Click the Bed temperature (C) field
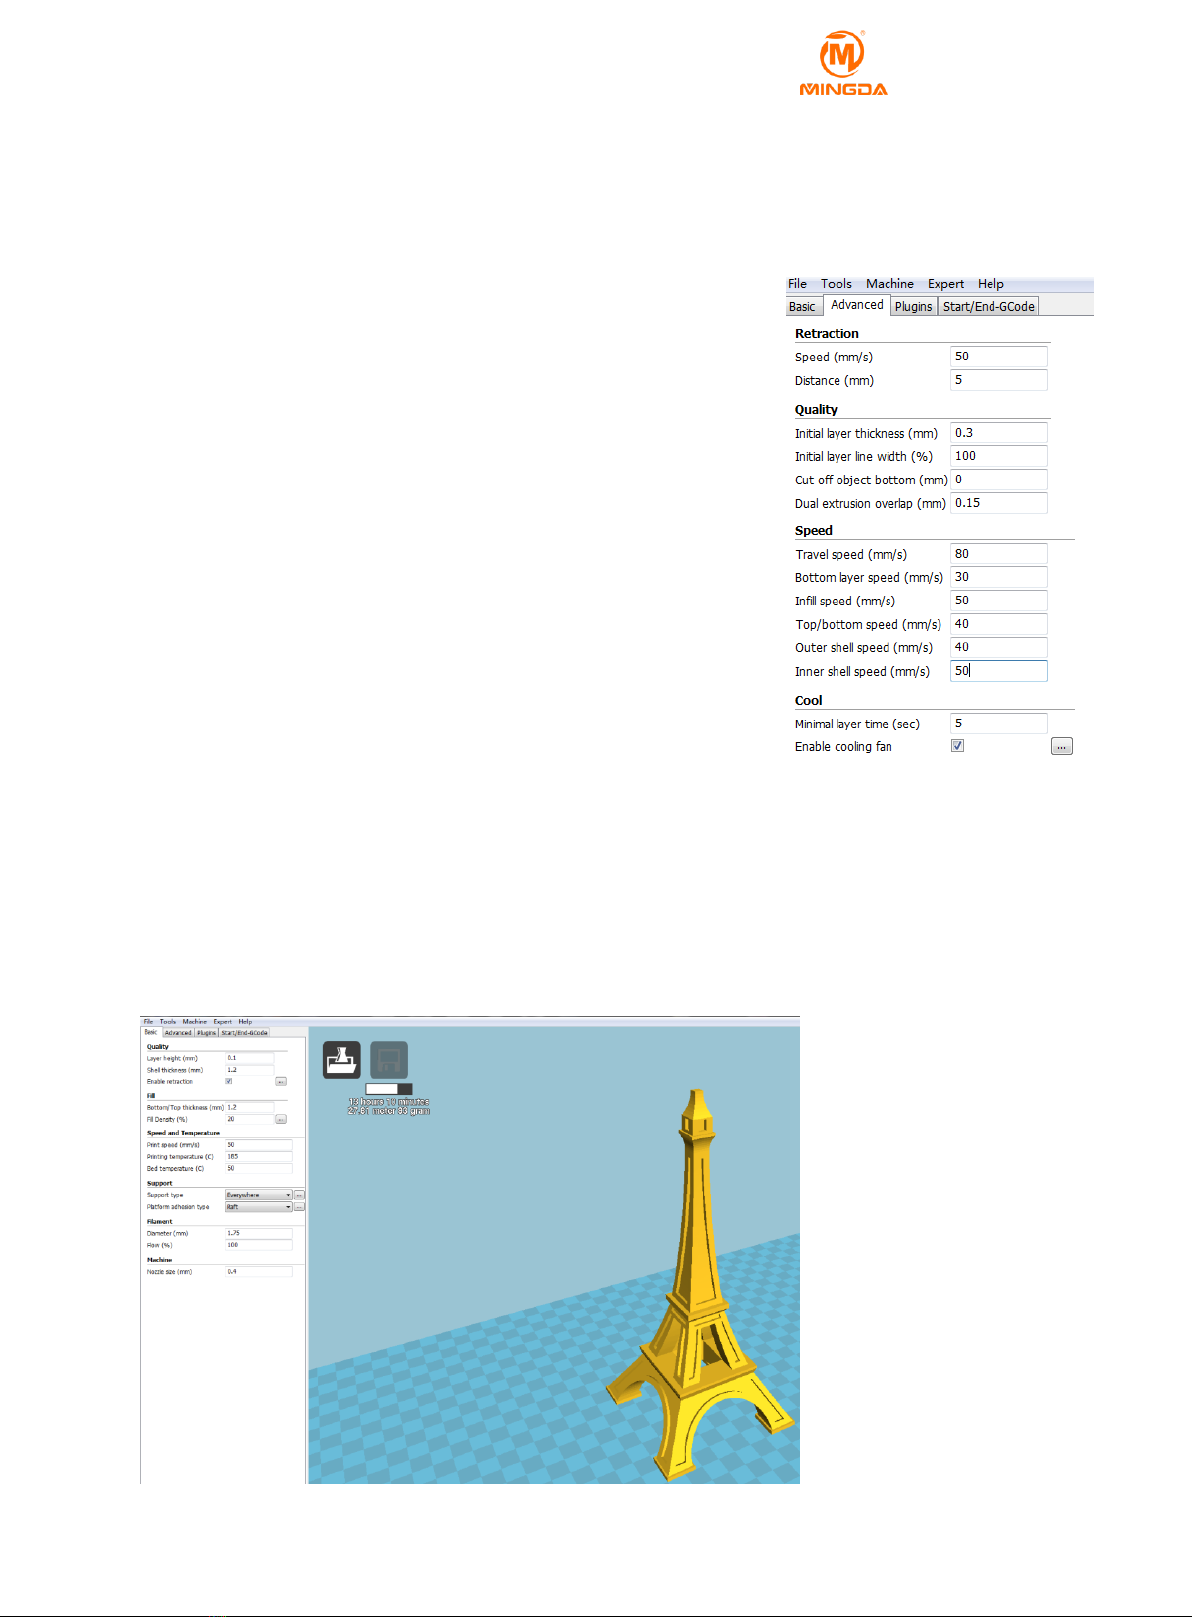Viewport: 1192px width, 1617px height. pyautogui.click(x=259, y=1169)
